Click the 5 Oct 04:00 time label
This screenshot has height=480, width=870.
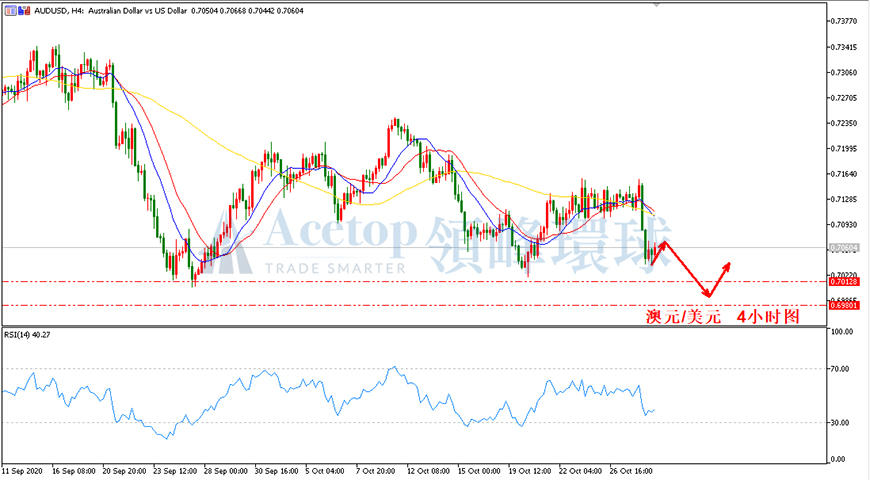(325, 471)
